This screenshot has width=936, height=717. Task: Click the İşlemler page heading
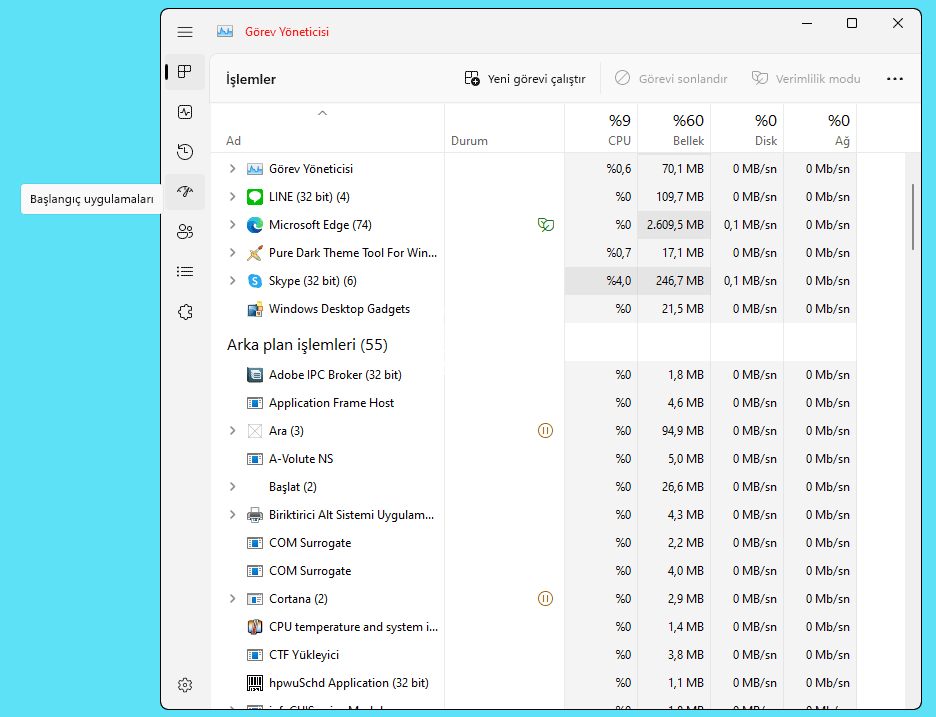[251, 79]
